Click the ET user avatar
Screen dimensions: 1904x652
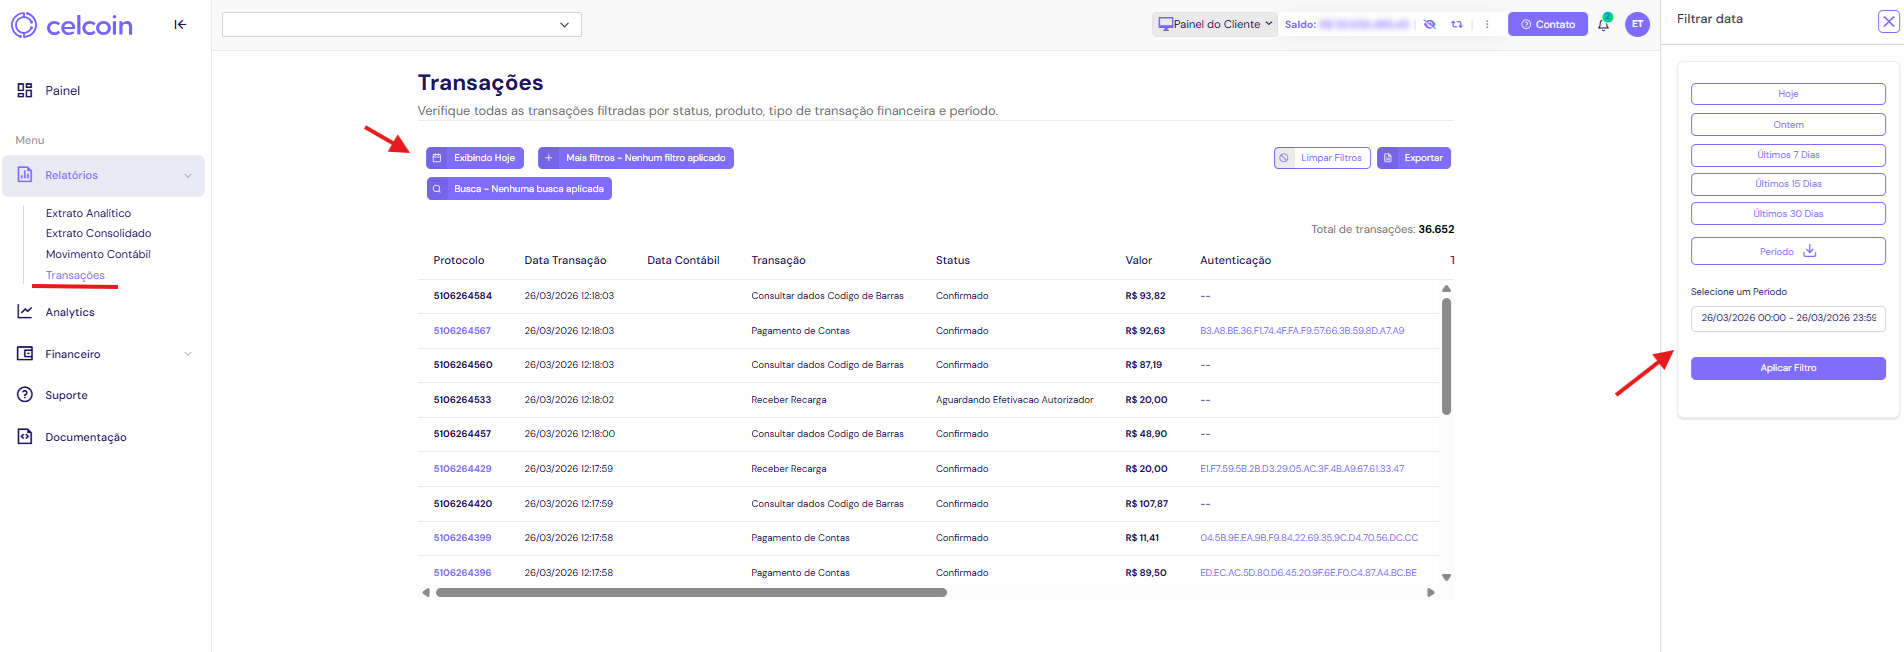[x=1637, y=25]
